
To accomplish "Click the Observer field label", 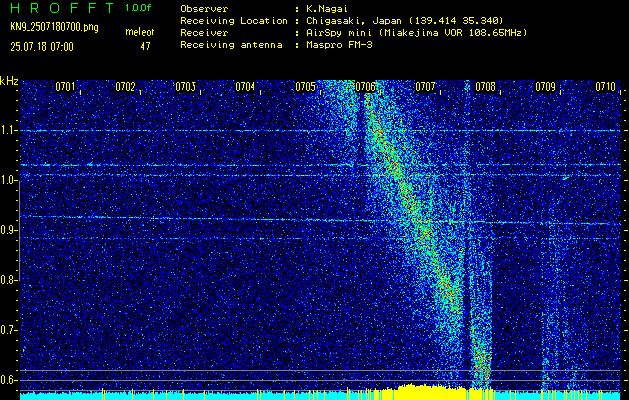I will click(204, 9).
